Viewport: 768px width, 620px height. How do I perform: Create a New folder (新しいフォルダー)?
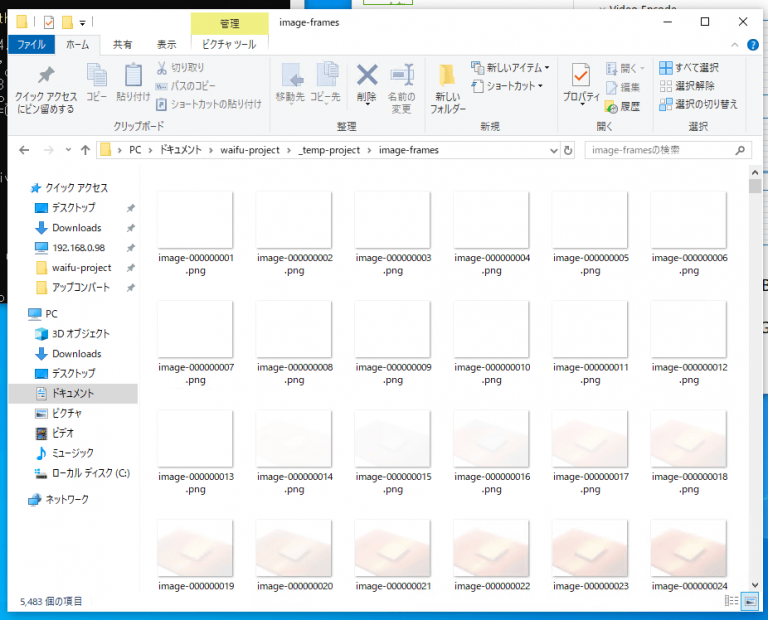pos(448,89)
